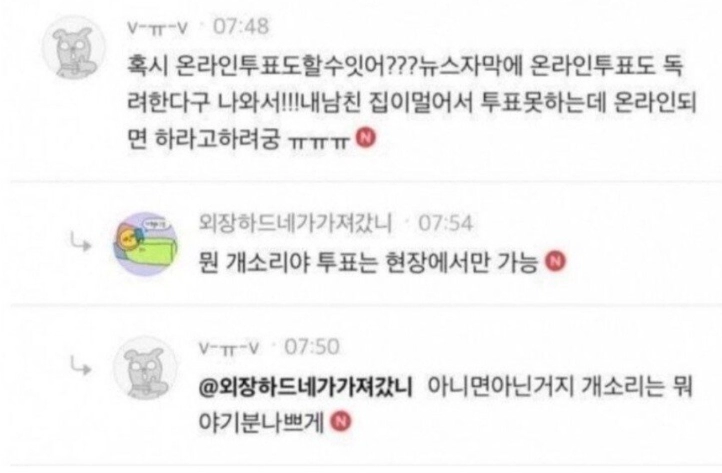Follow the bold @외장하드네가가져갔니 mention

(x=306, y=387)
